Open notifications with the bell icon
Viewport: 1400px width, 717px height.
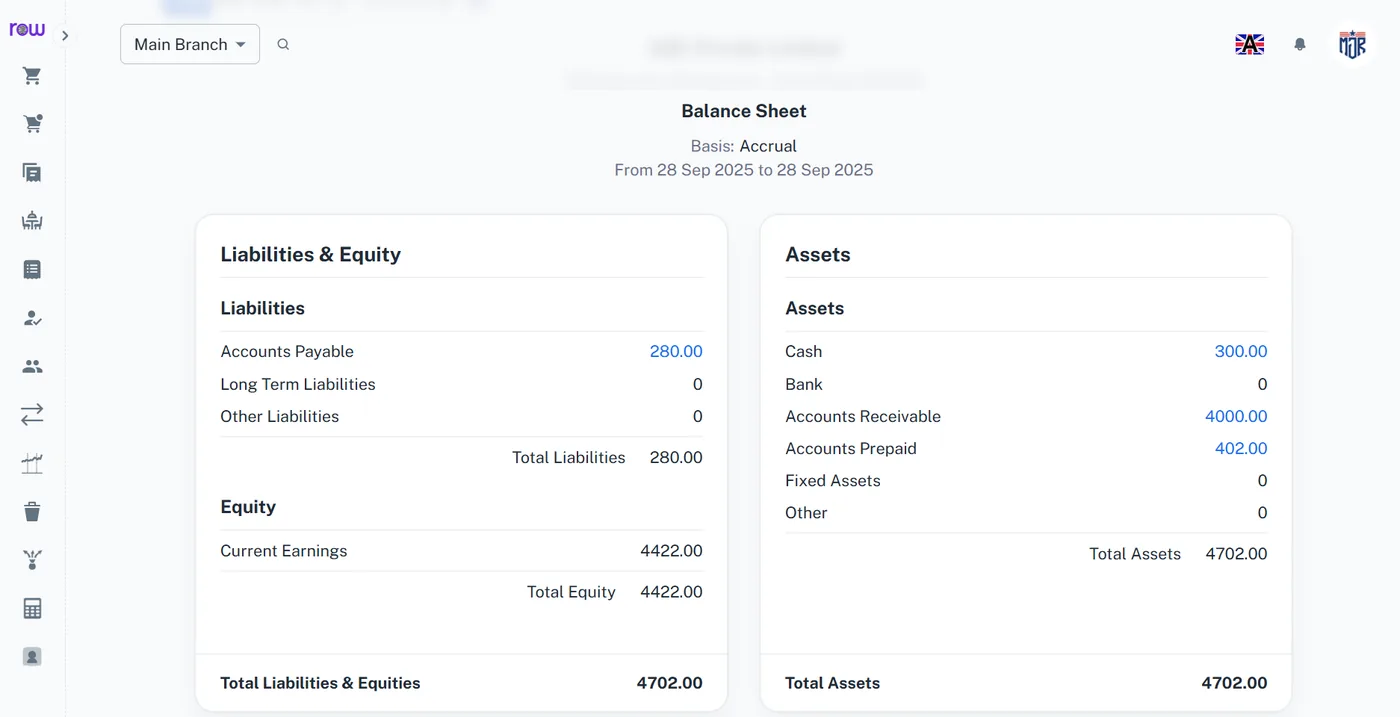coord(1300,44)
